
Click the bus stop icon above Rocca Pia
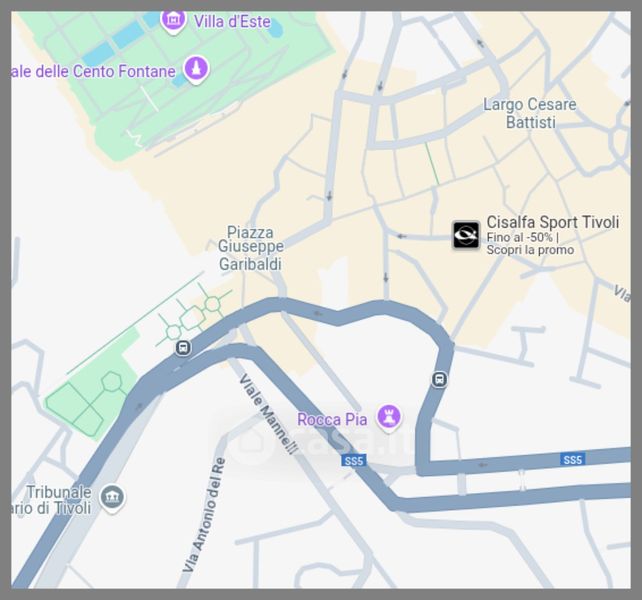click(439, 379)
